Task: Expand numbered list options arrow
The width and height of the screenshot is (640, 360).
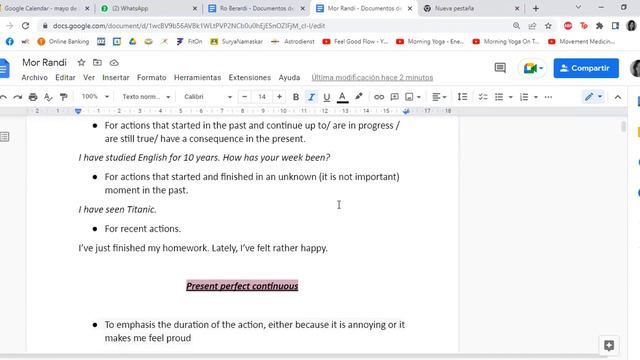Action: pyautogui.click(x=536, y=97)
